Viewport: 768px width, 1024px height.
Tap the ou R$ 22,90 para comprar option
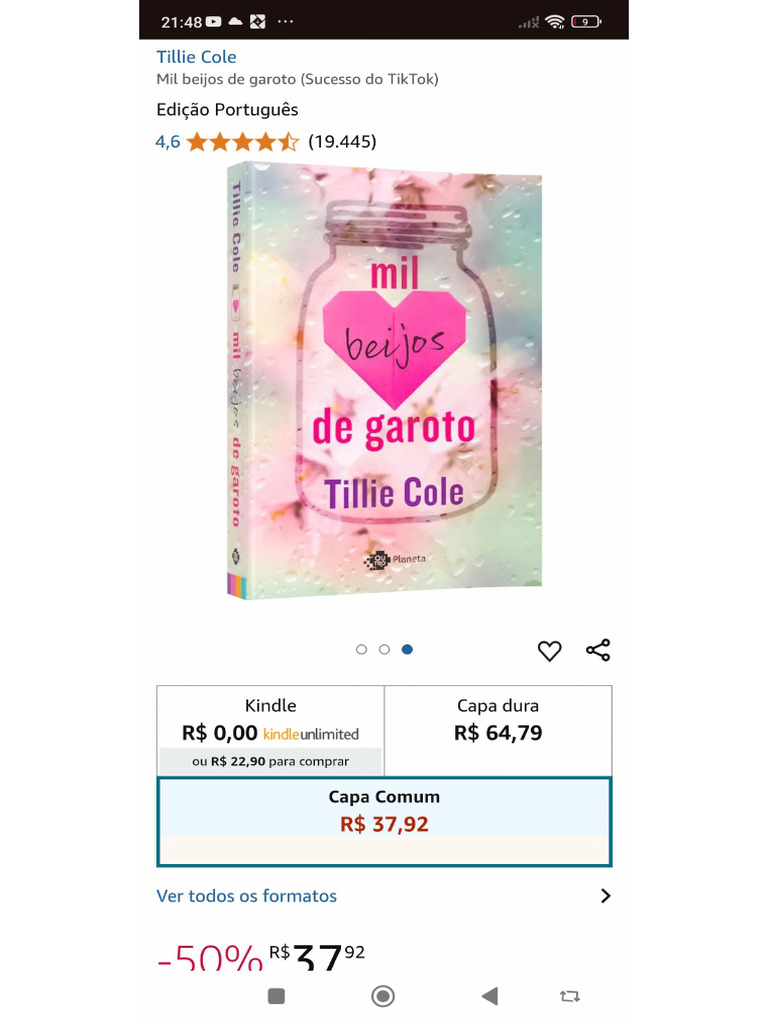click(x=270, y=761)
